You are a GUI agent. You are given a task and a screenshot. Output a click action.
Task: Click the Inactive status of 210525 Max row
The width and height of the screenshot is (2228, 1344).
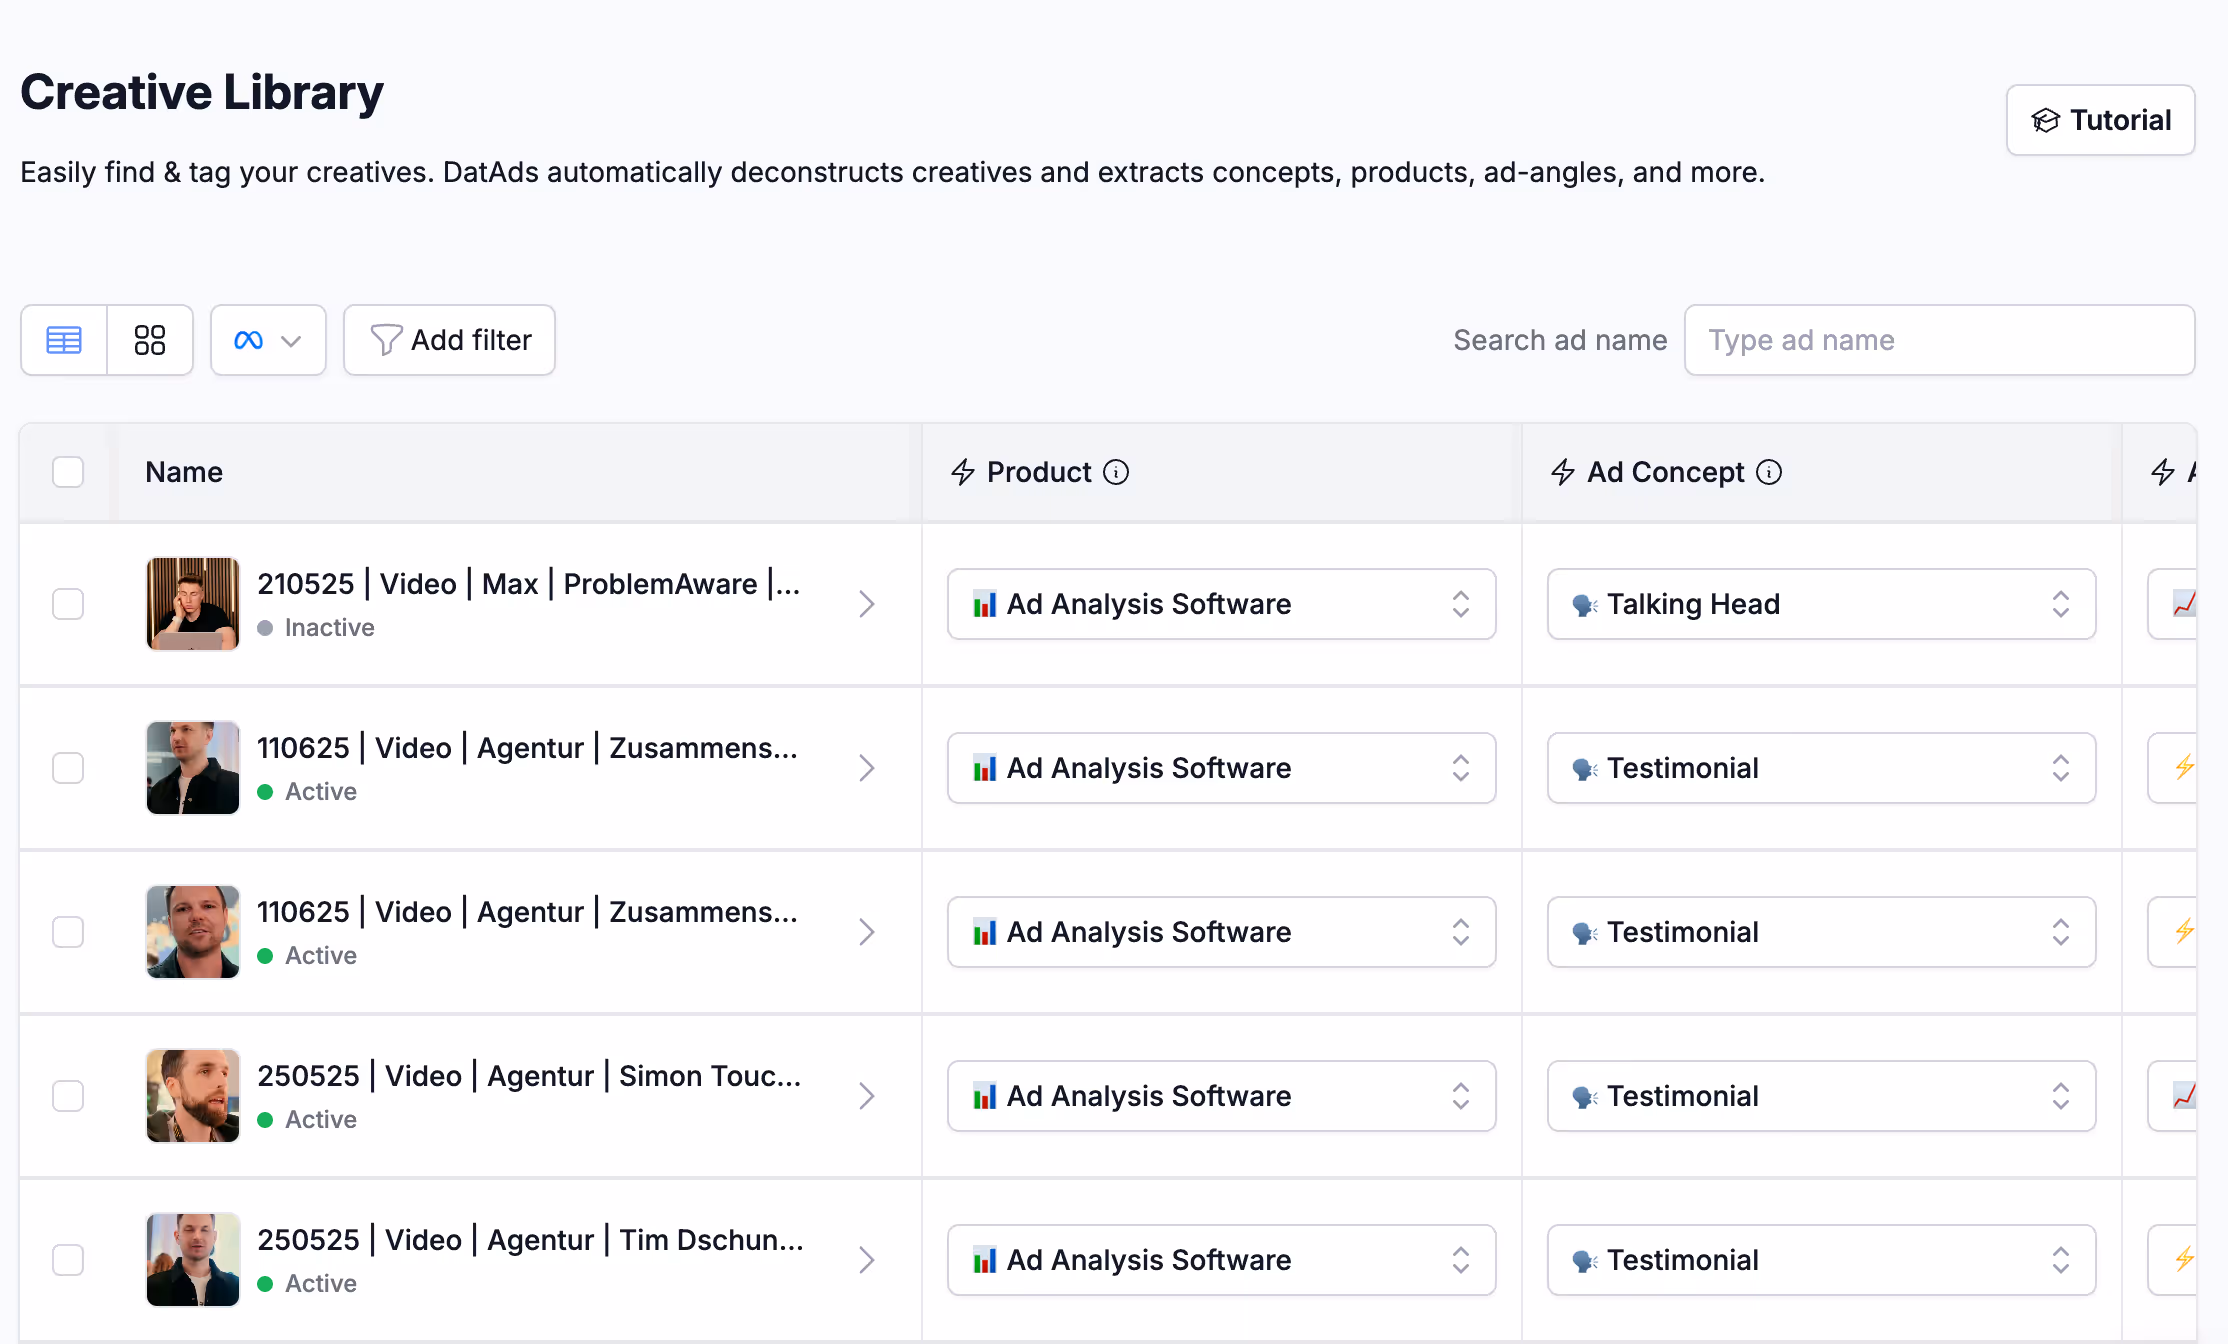click(x=330, y=628)
